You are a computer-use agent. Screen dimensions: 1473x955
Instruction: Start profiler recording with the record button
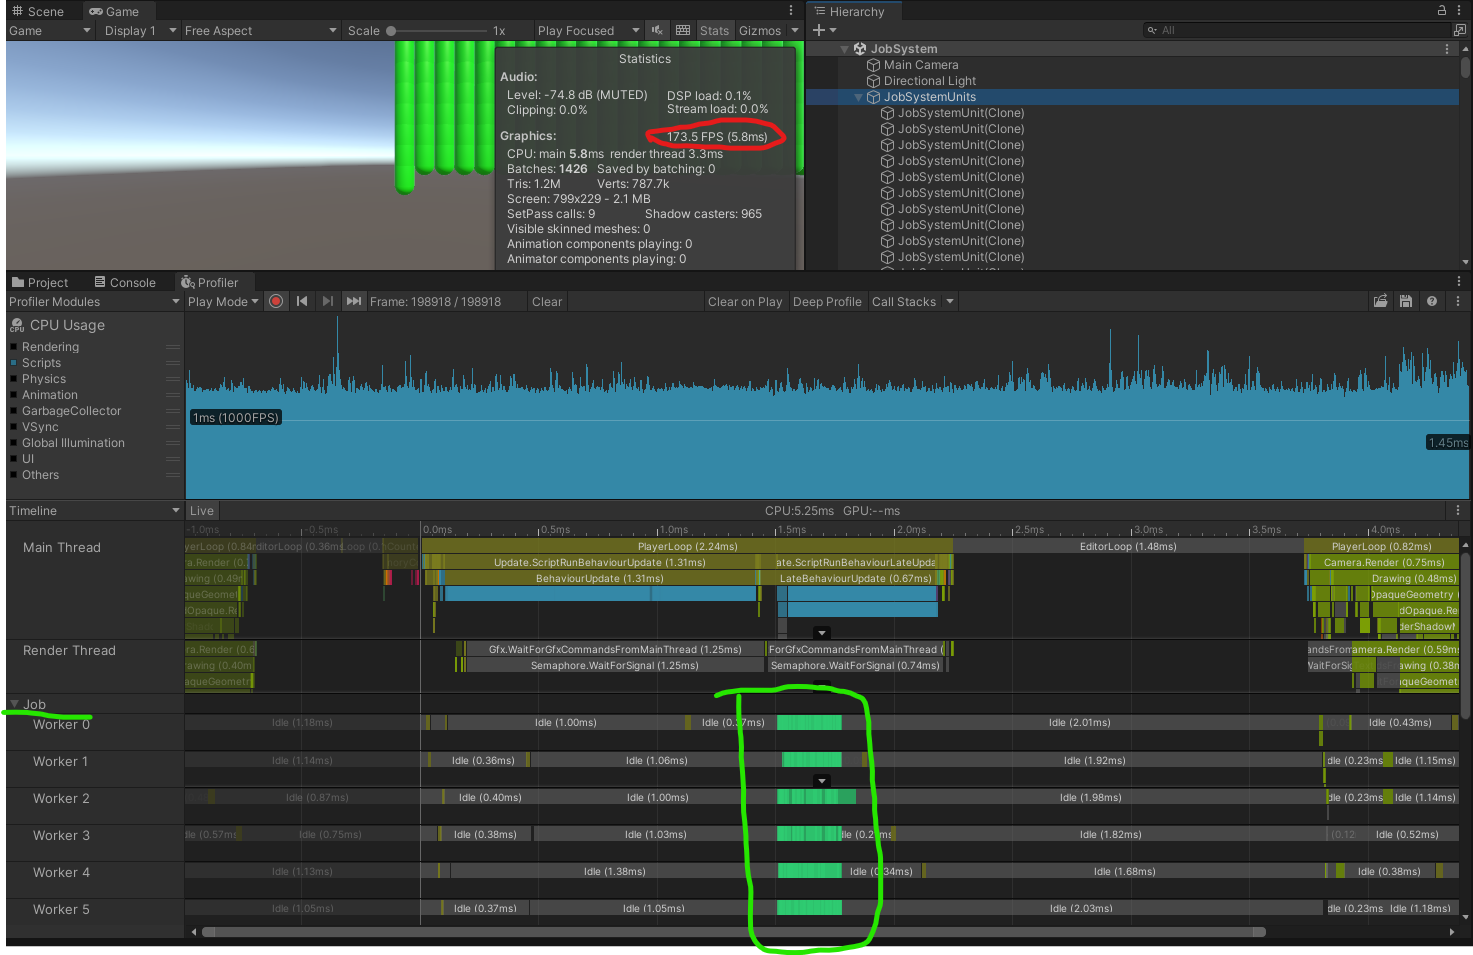tap(276, 301)
